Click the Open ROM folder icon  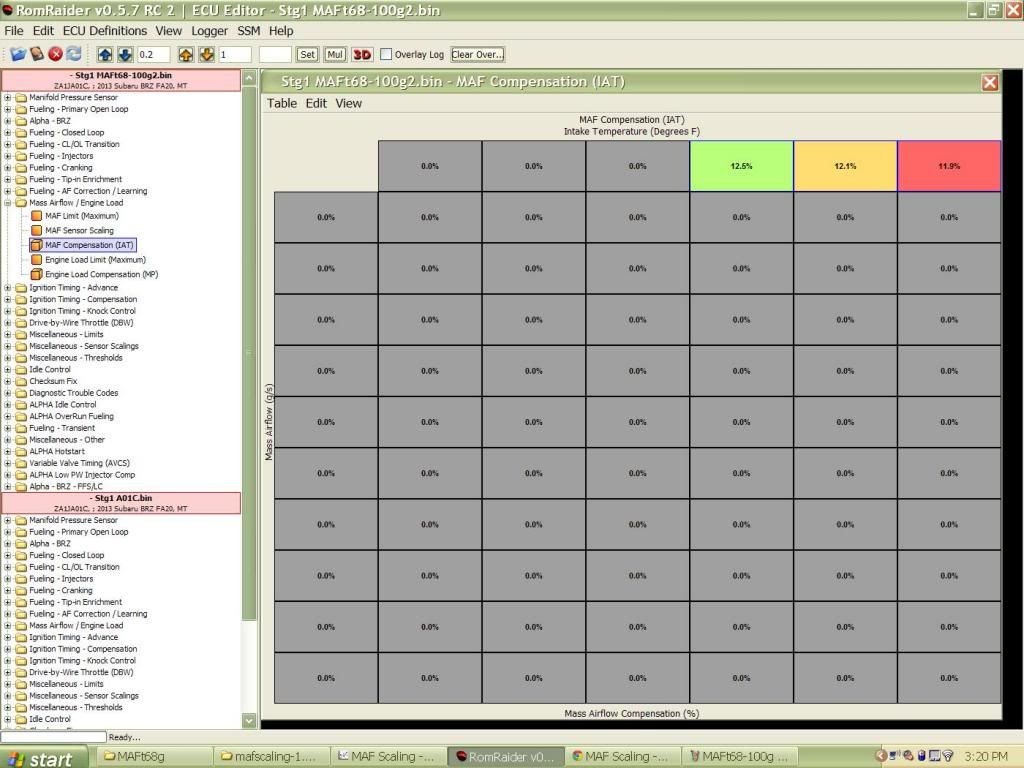tap(18, 54)
